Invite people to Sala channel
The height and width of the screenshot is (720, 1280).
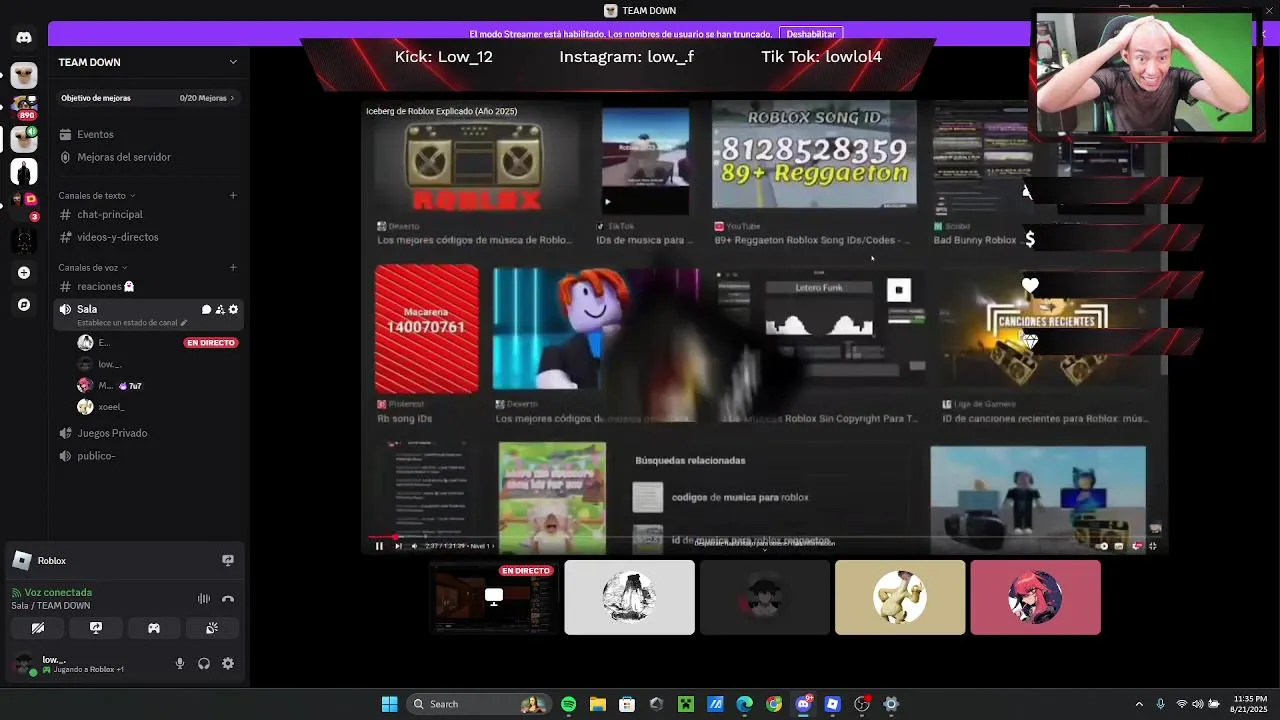click(x=219, y=310)
